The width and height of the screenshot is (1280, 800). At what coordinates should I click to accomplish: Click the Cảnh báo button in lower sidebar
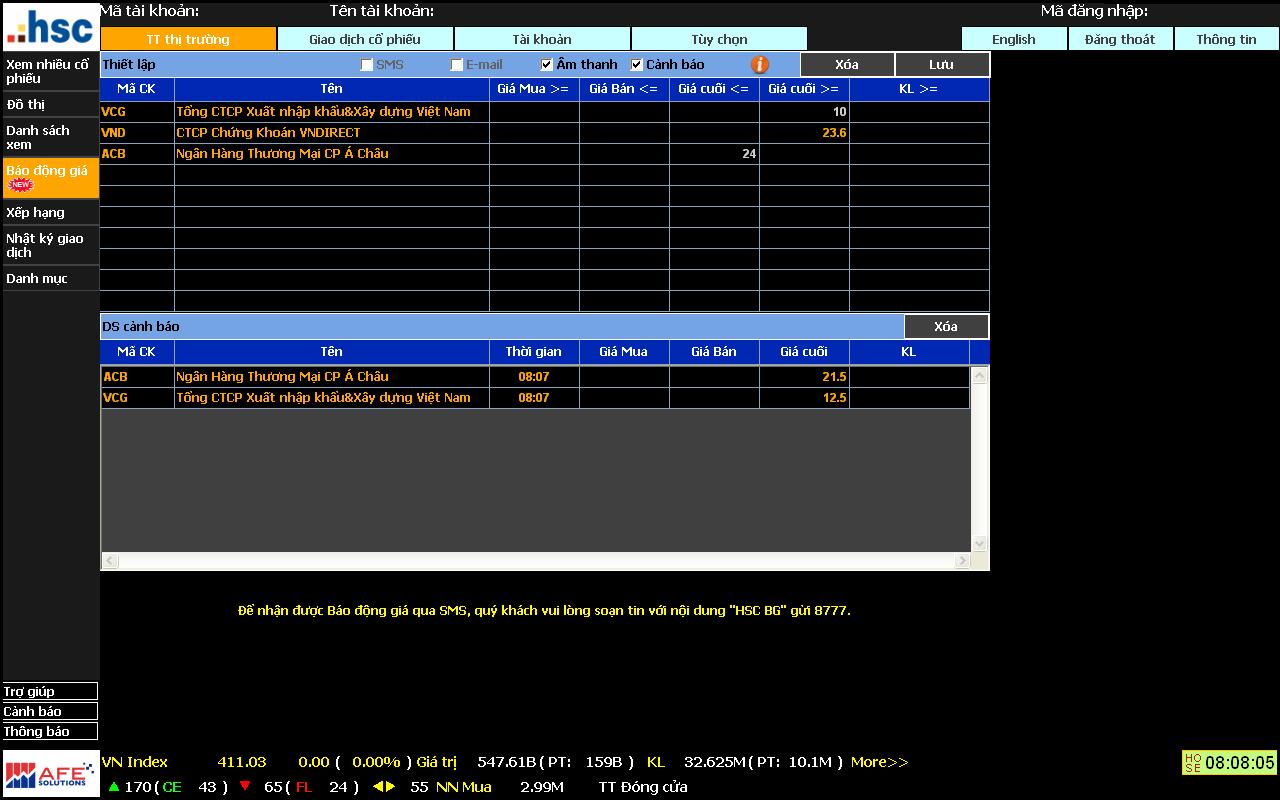tap(50, 711)
